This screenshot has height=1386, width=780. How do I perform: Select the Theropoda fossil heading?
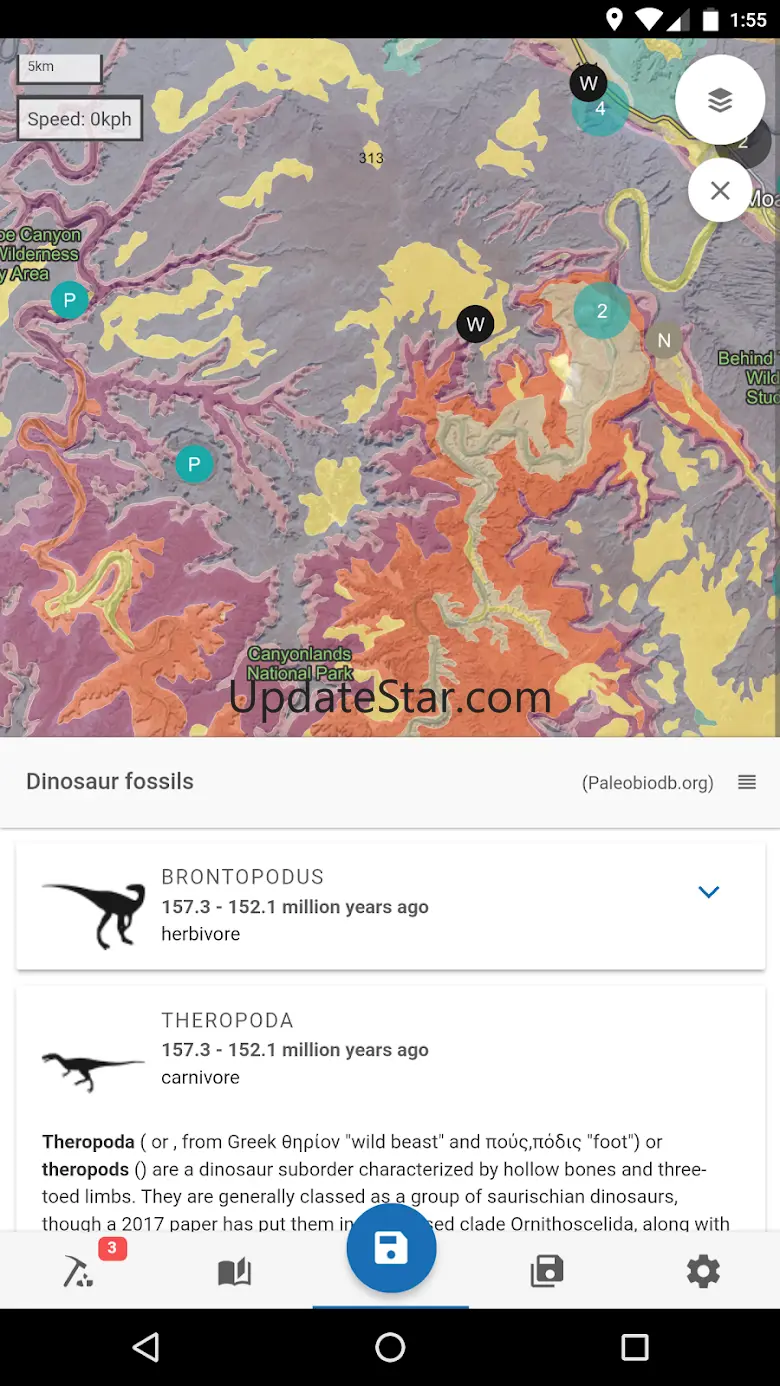(227, 1020)
